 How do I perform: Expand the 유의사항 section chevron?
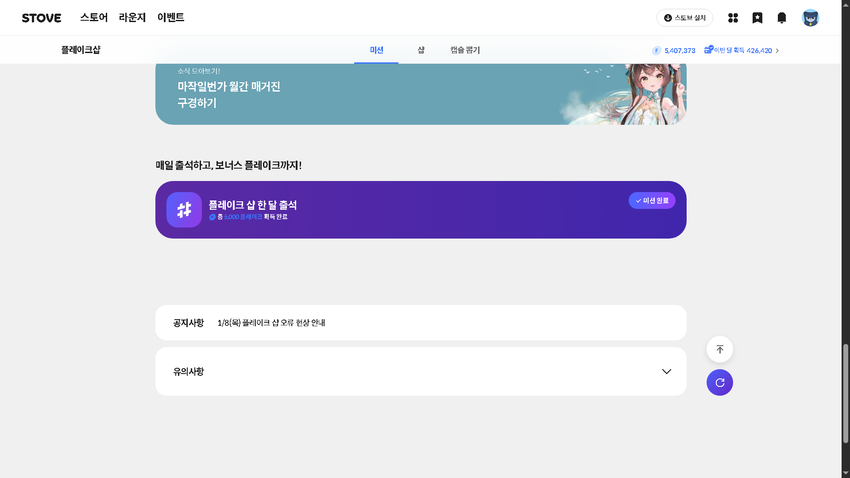[667, 372]
